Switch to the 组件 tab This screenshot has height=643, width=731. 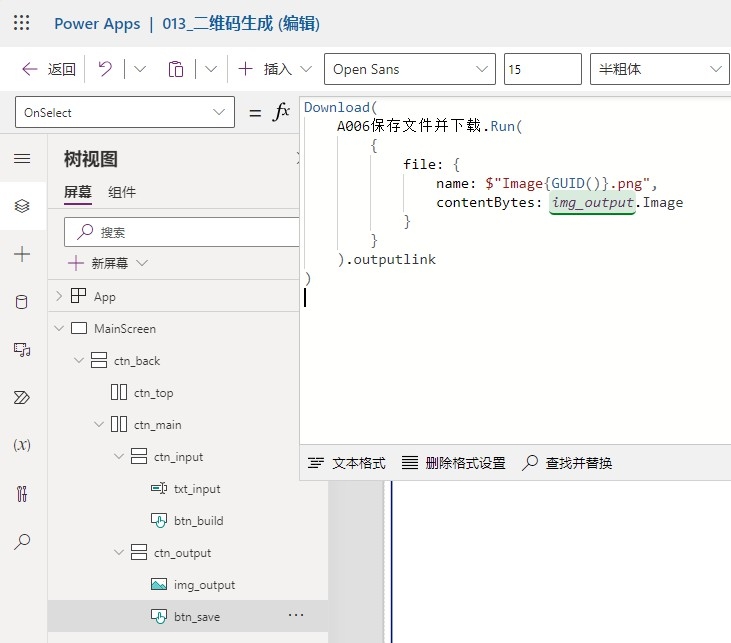tap(122, 192)
